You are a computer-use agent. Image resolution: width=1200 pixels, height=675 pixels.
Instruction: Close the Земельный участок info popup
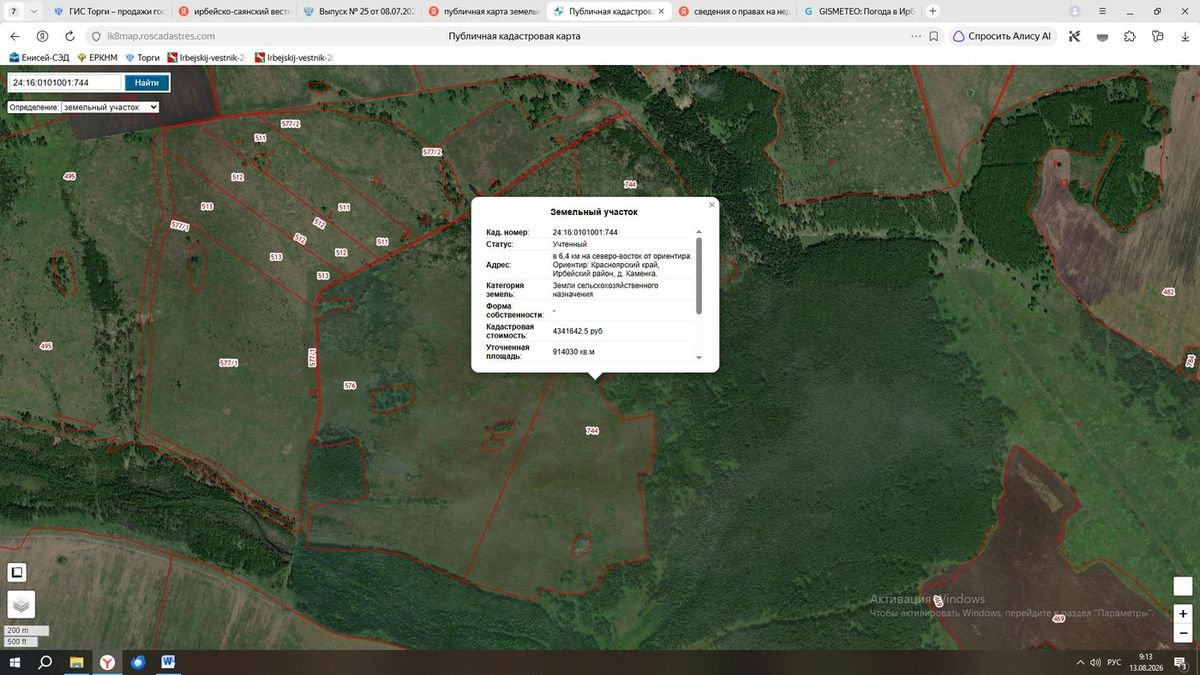pyautogui.click(x=712, y=204)
